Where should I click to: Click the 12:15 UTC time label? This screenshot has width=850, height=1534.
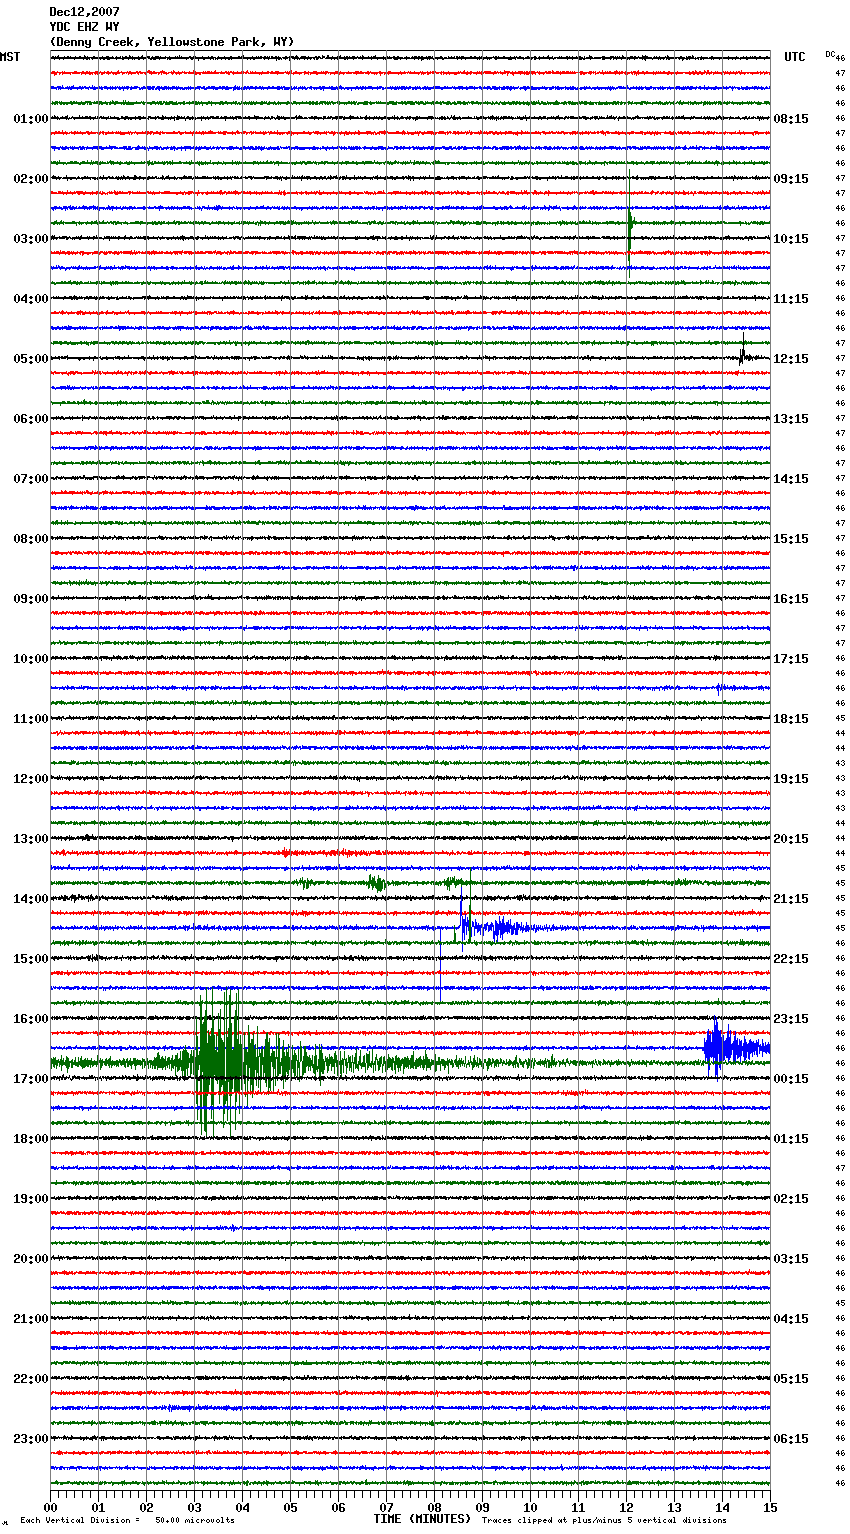[x=791, y=359]
